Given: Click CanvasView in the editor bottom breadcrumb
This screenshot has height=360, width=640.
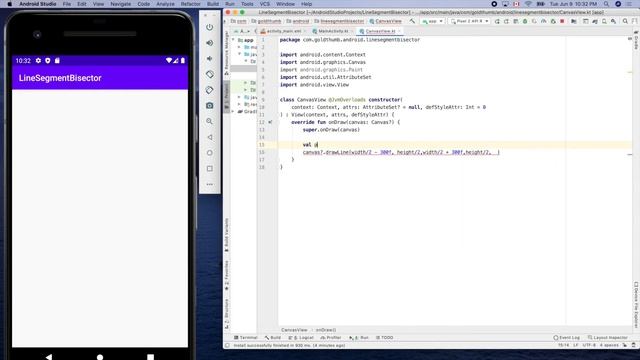Looking at the screenshot, I should [294, 330].
